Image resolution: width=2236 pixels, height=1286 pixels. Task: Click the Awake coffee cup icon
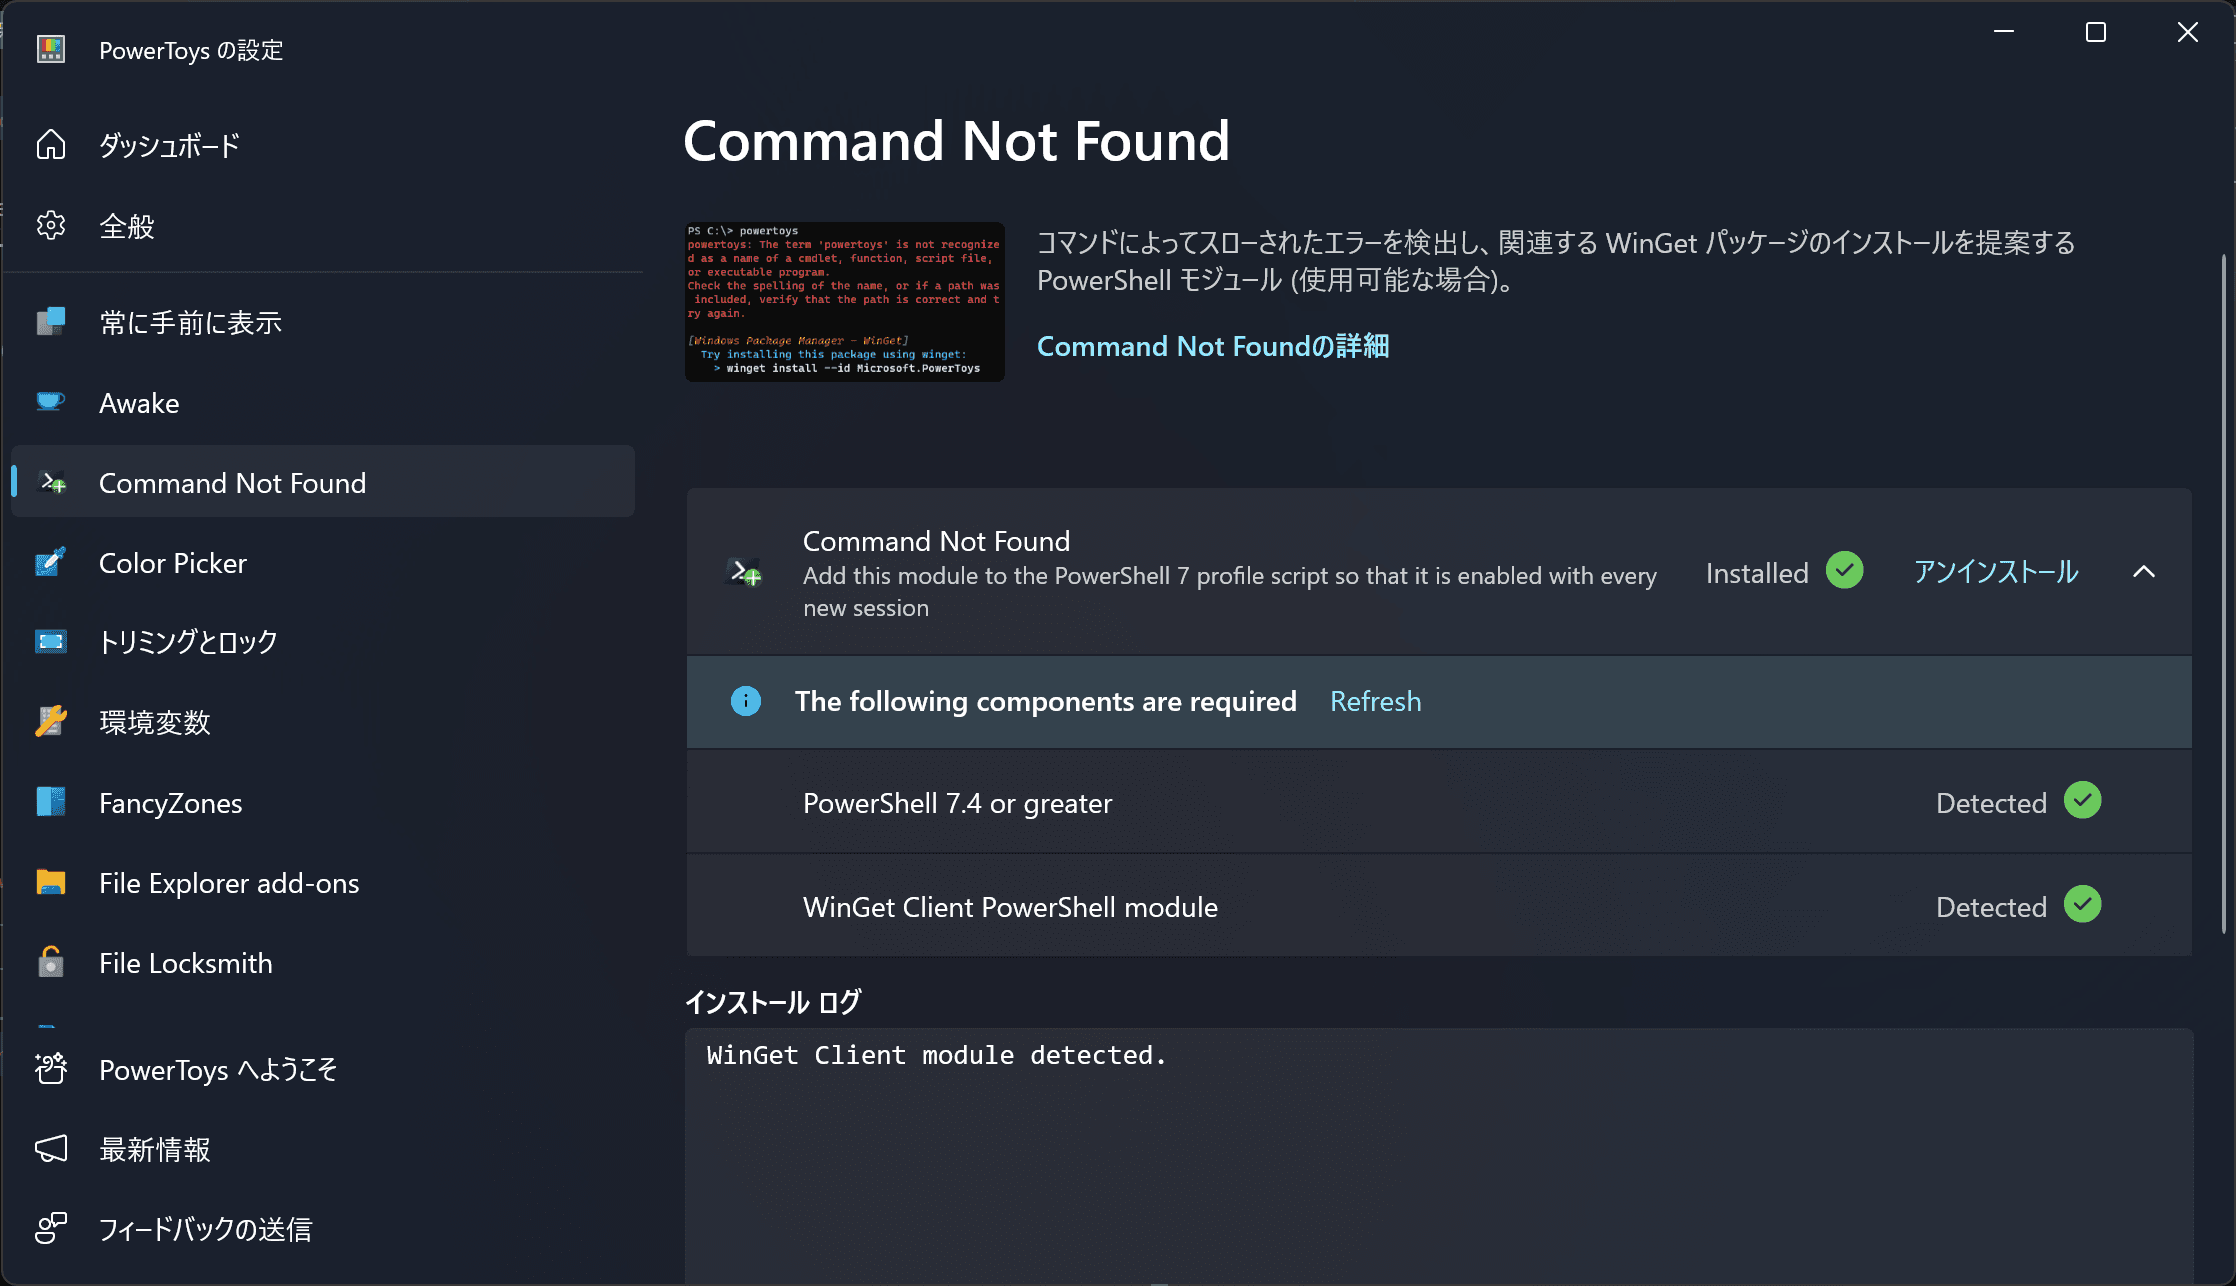point(51,402)
